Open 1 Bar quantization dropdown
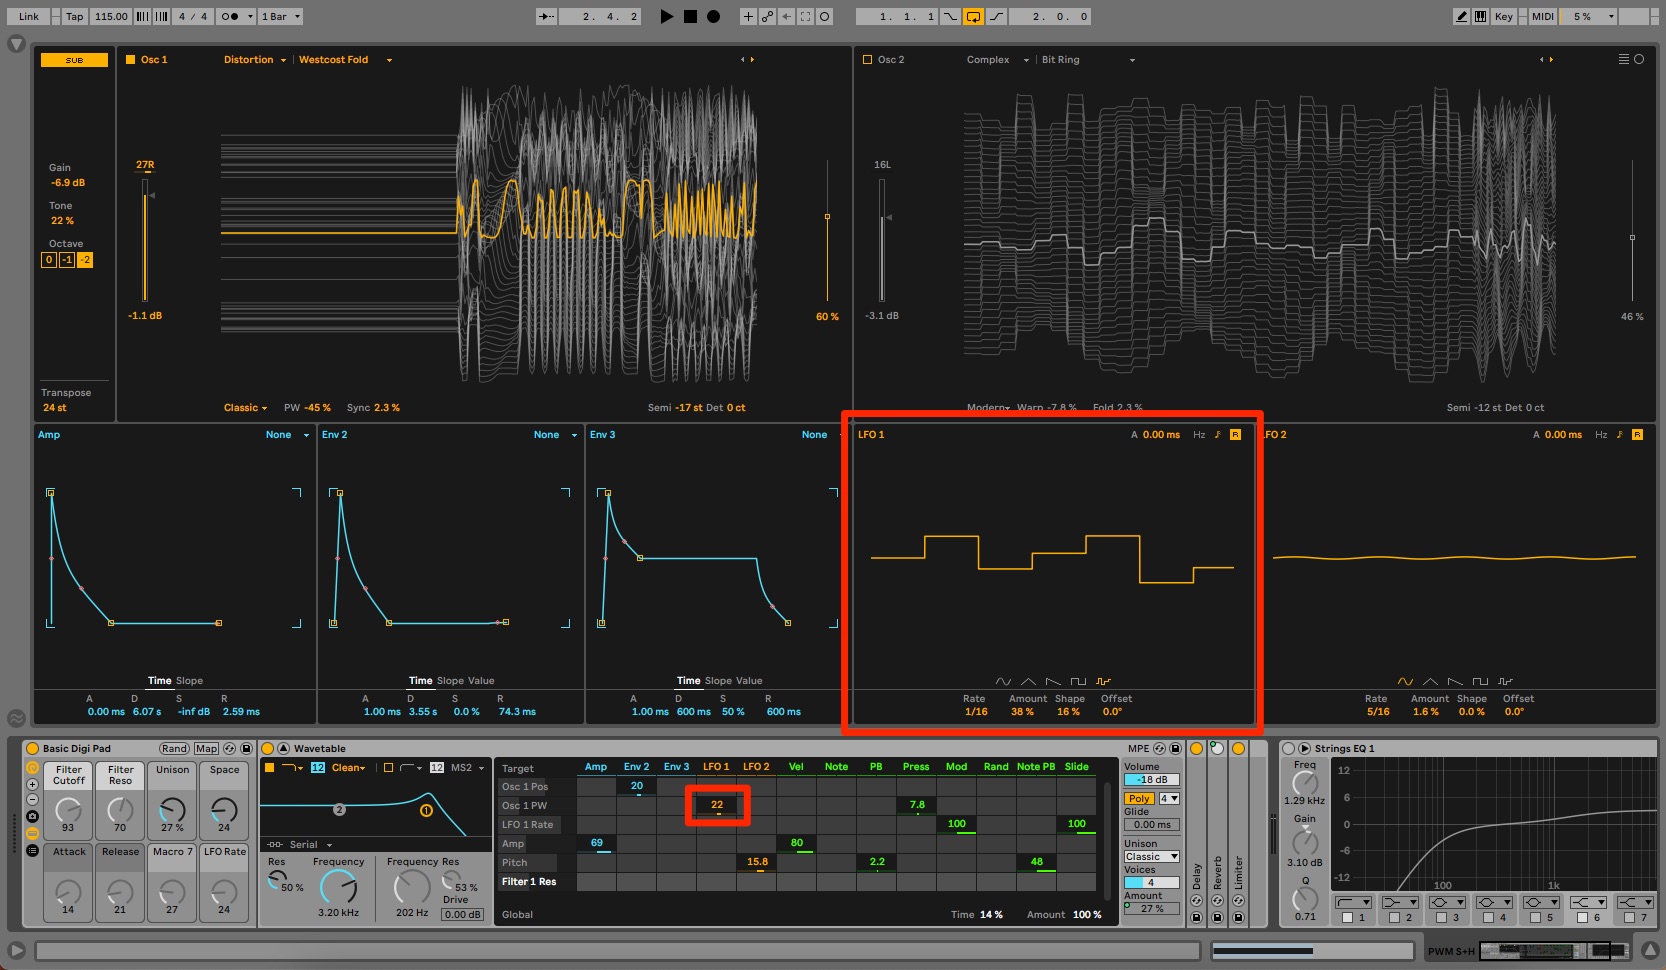 [280, 16]
